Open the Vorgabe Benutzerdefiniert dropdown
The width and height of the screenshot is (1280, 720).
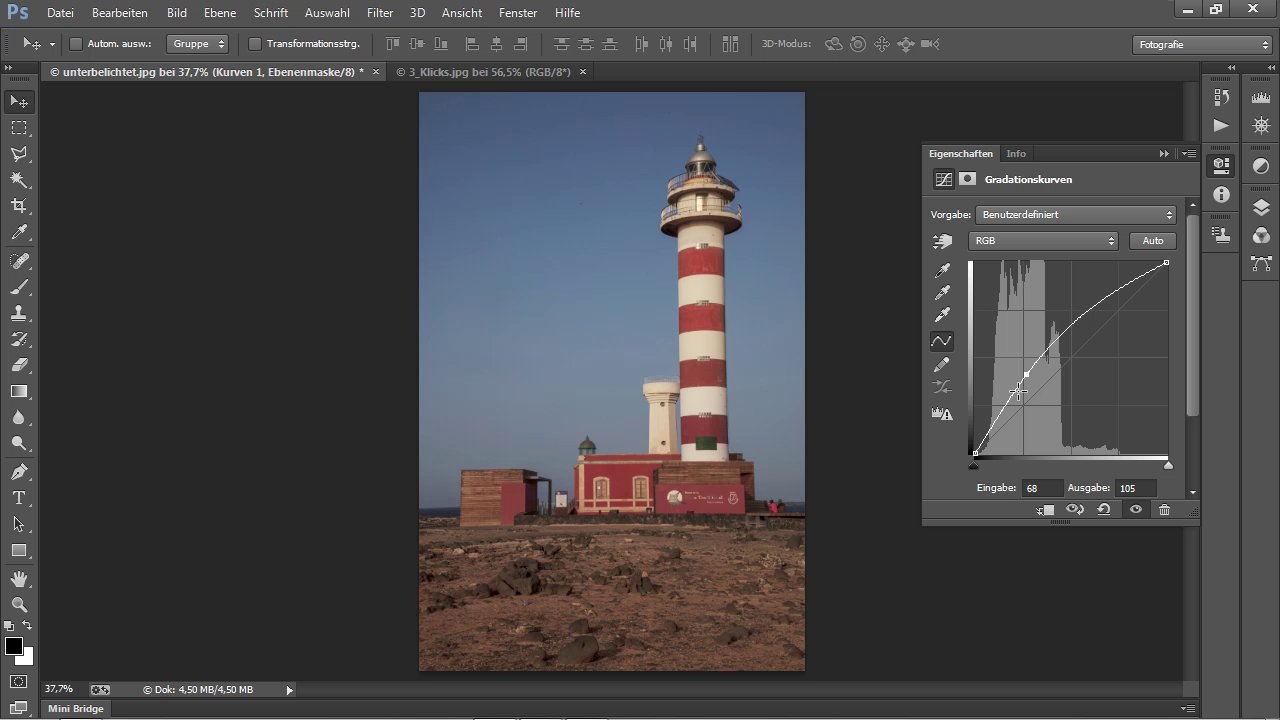tap(1076, 215)
